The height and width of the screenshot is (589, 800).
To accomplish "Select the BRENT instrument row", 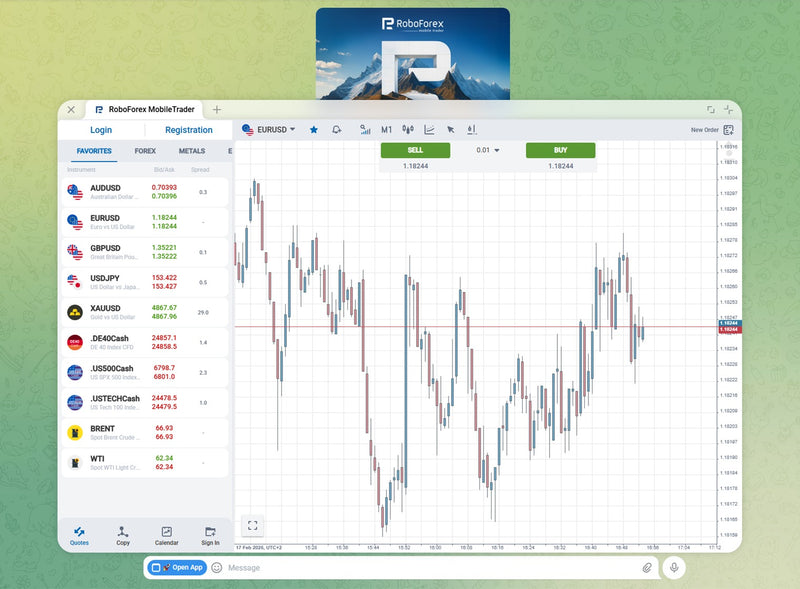I will tap(145, 433).
